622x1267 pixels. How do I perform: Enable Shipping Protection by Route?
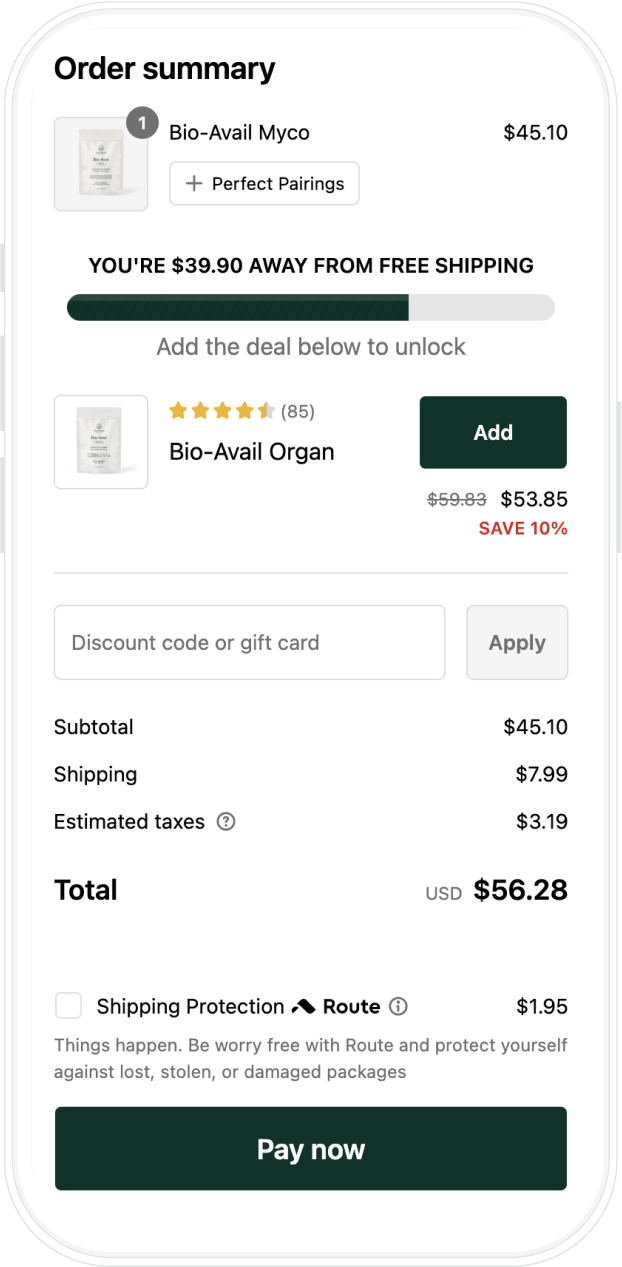click(68, 1006)
